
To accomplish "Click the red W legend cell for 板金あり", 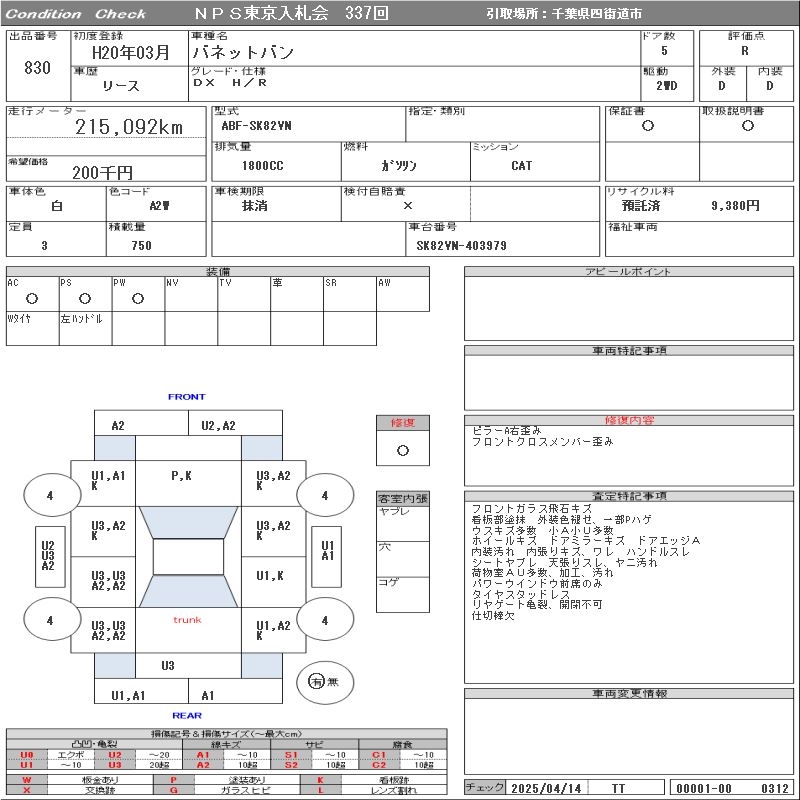I will coord(27,779).
